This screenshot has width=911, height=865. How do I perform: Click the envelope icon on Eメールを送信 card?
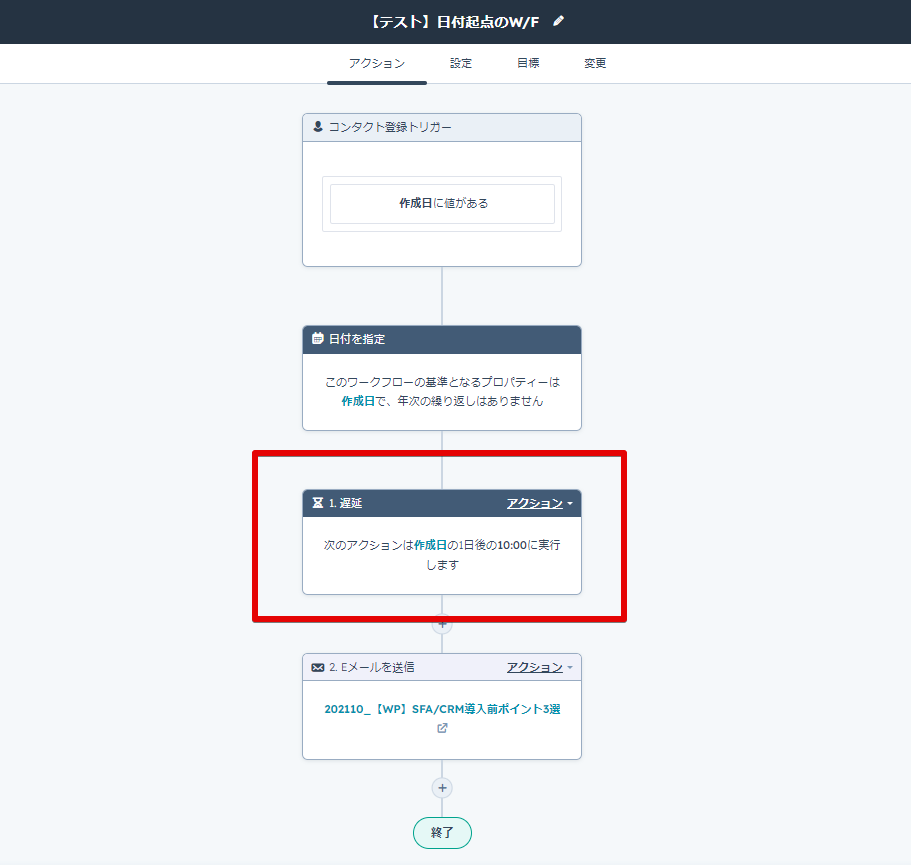[318, 667]
